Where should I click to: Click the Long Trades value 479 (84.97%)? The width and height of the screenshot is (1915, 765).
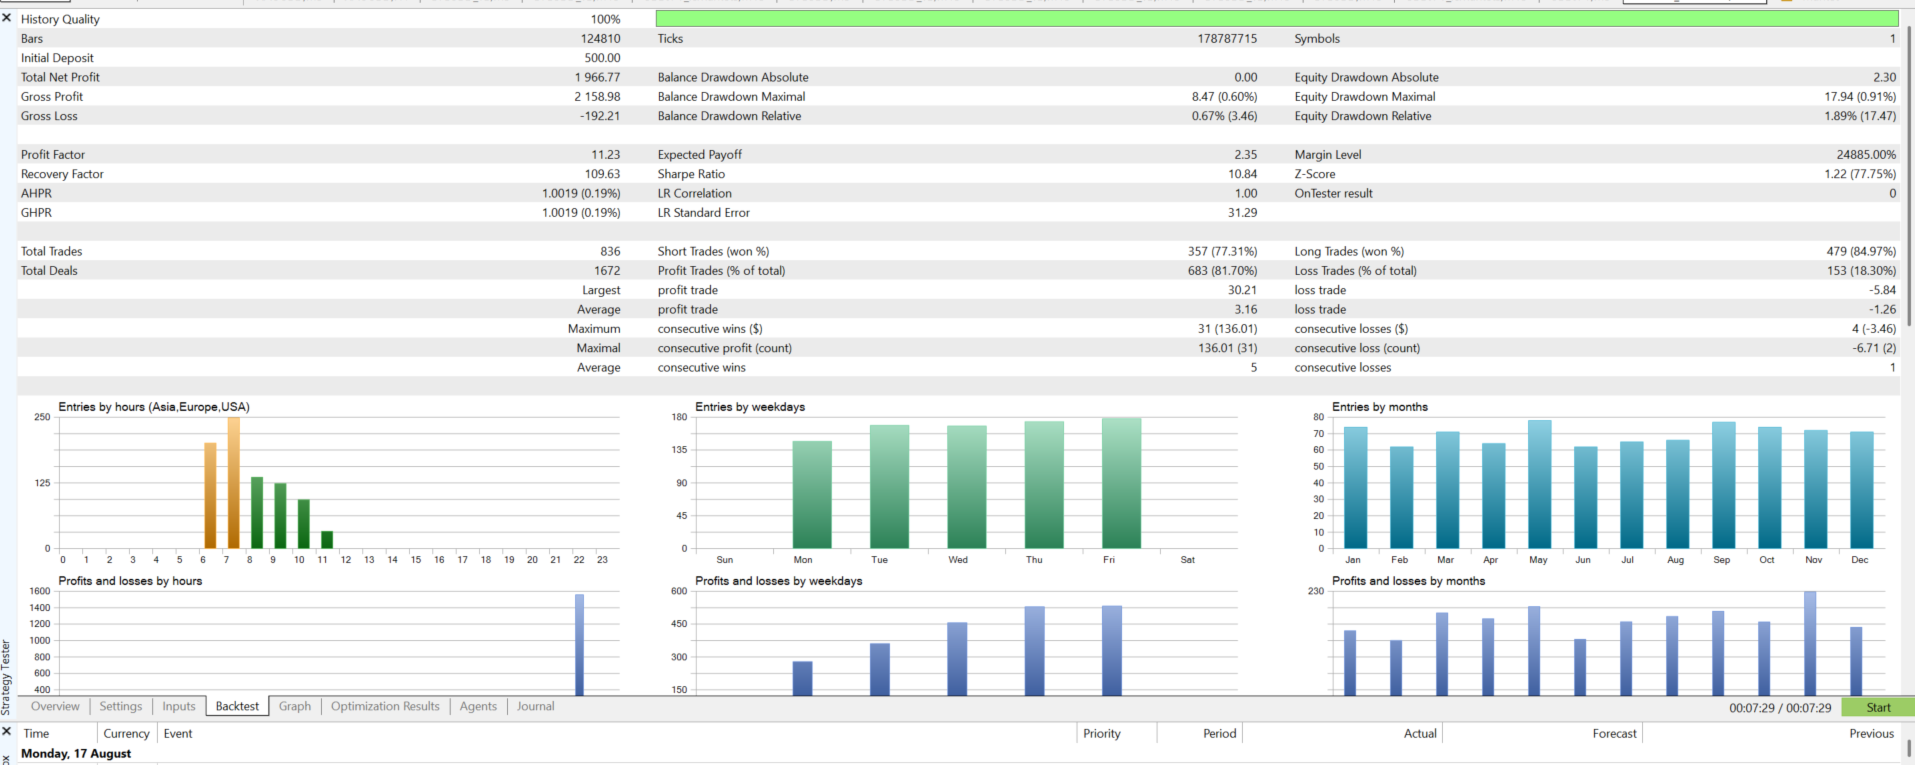[1861, 251]
